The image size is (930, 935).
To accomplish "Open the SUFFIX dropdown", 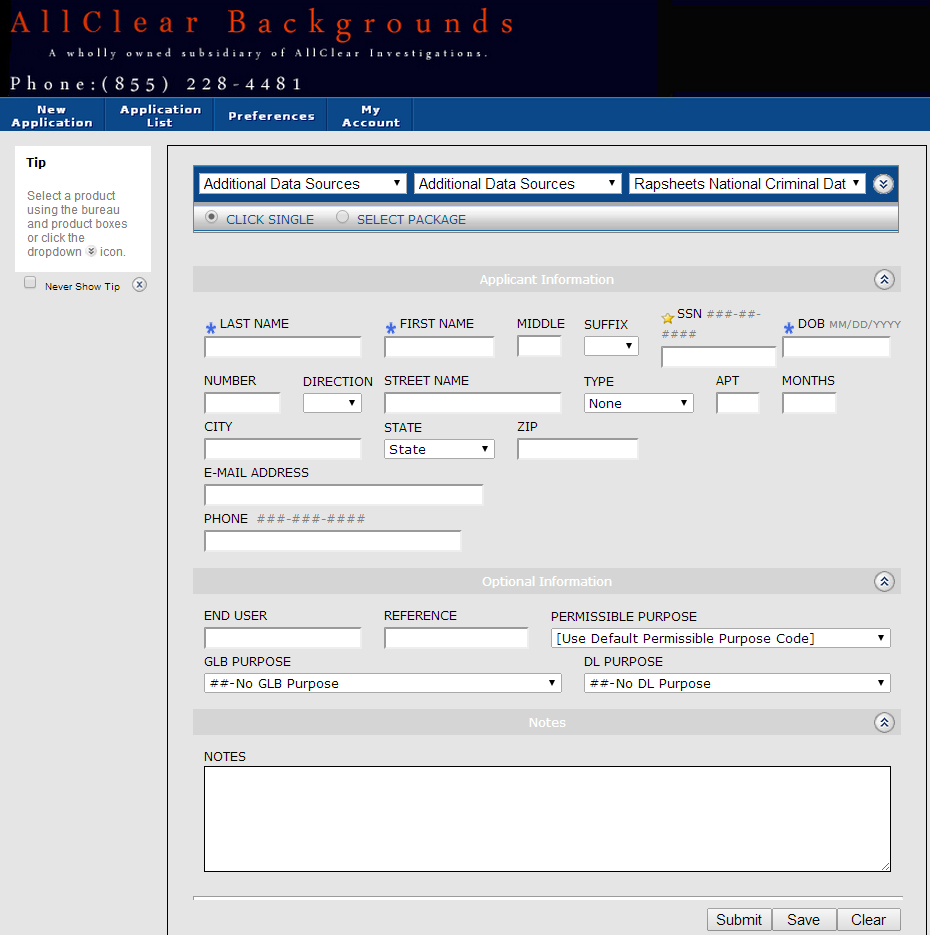I will 611,346.
